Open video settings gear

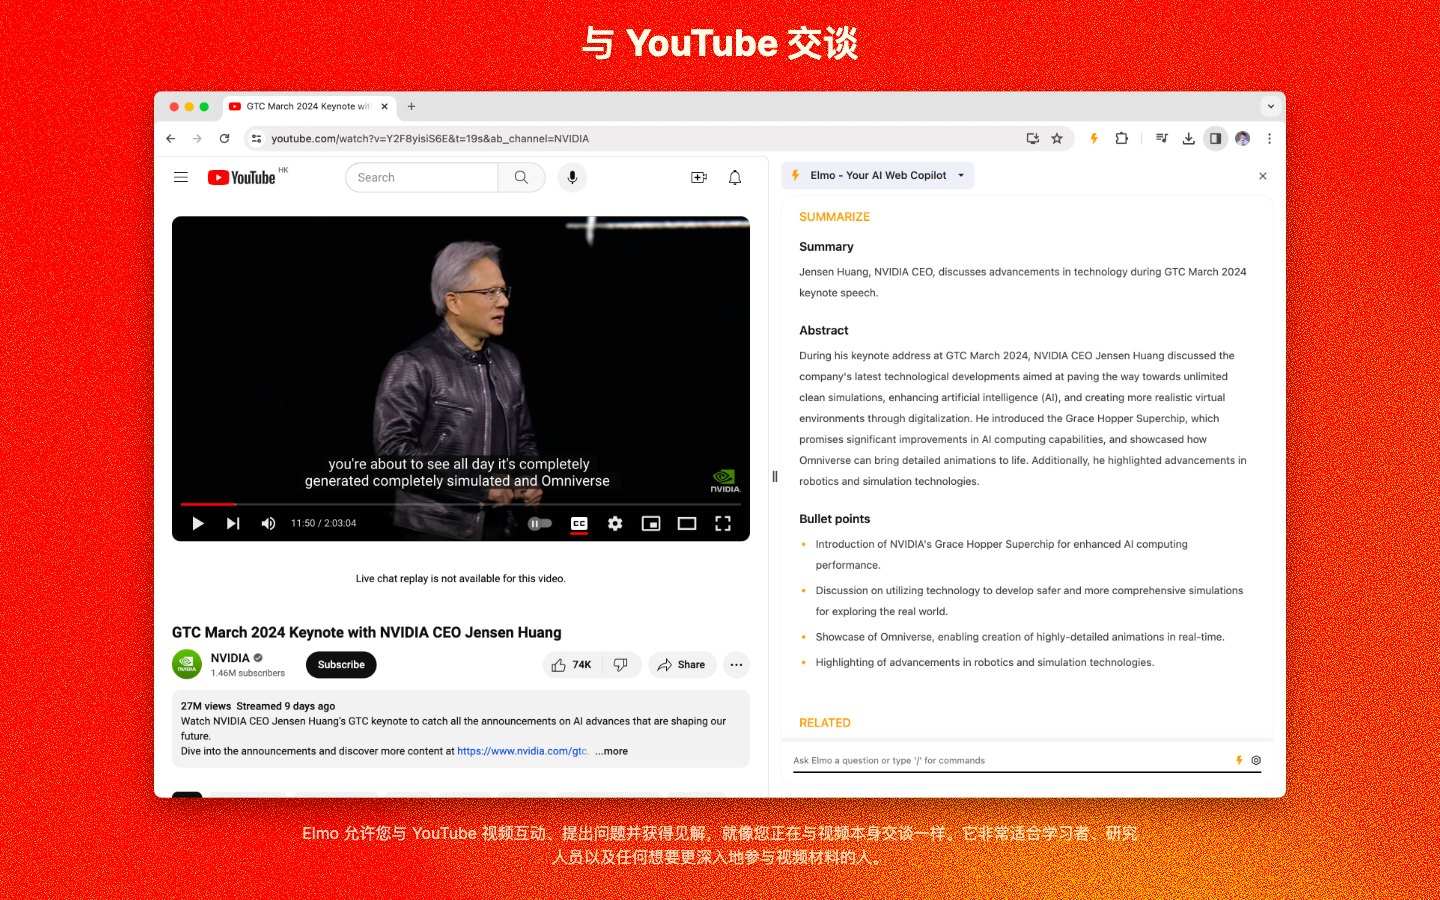(x=615, y=523)
